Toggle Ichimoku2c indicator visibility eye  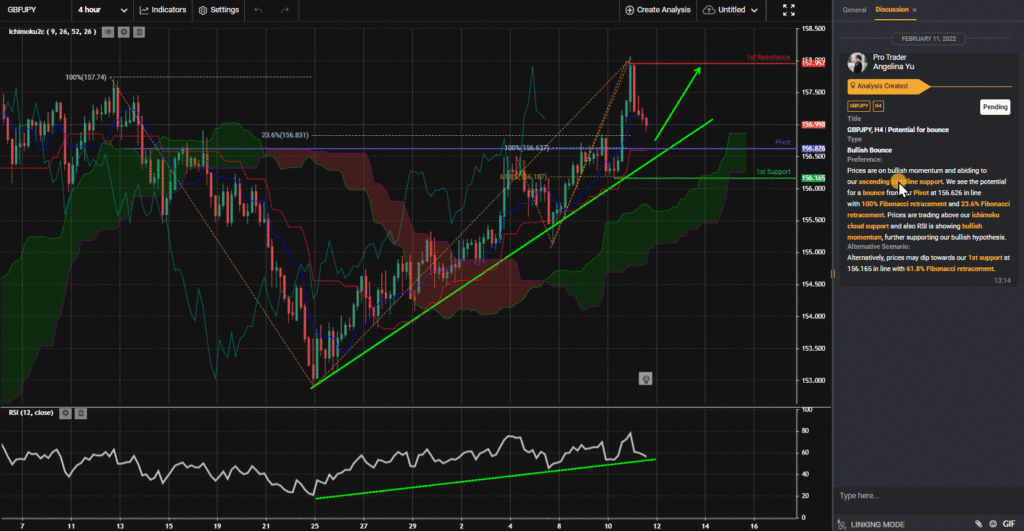pyautogui.click(x=108, y=32)
